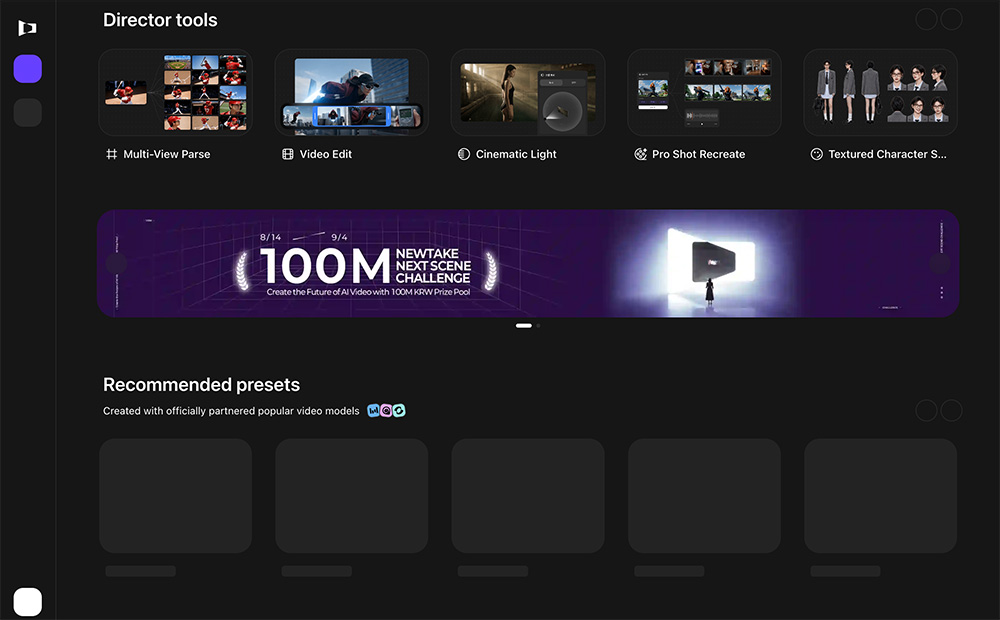
Task: Open the Video Edit thumbnail card
Action: [351, 92]
